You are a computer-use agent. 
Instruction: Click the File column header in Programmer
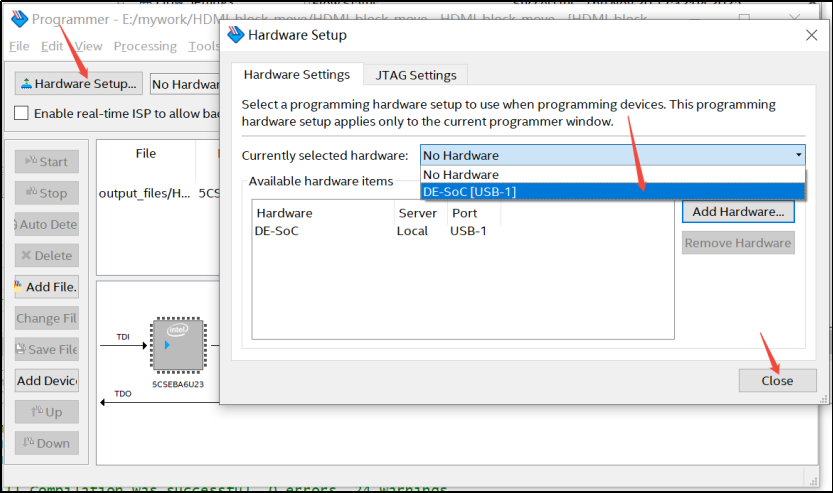tap(146, 154)
